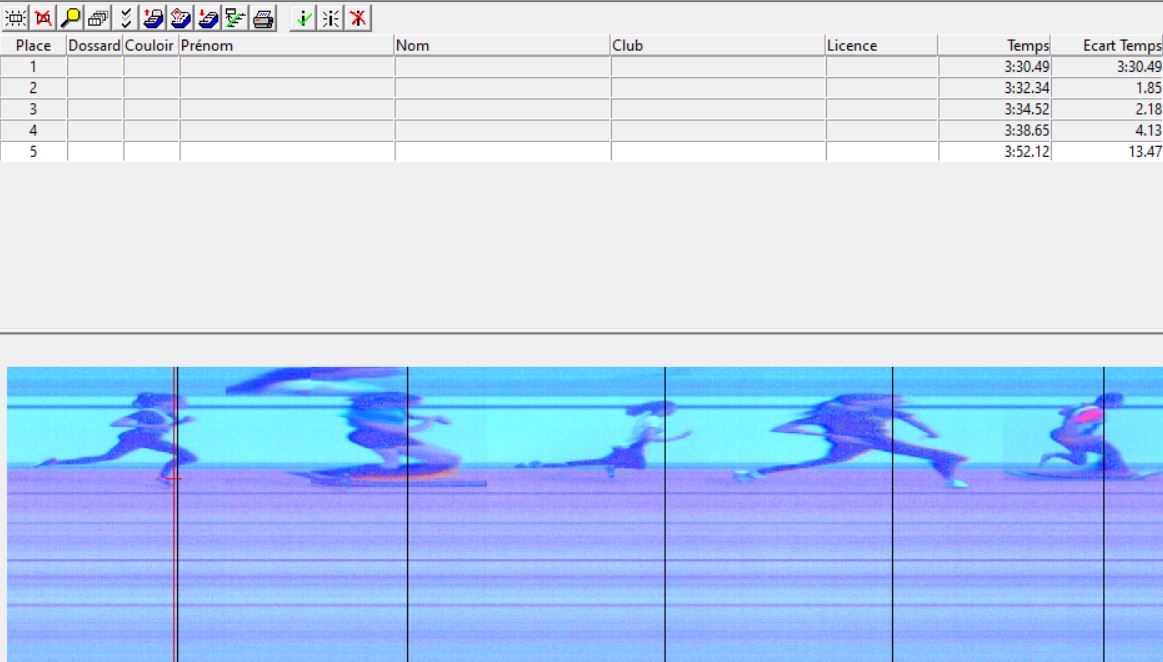Click the stacked filmstrip frames icon
This screenshot has height=662, width=1163.
[98, 18]
